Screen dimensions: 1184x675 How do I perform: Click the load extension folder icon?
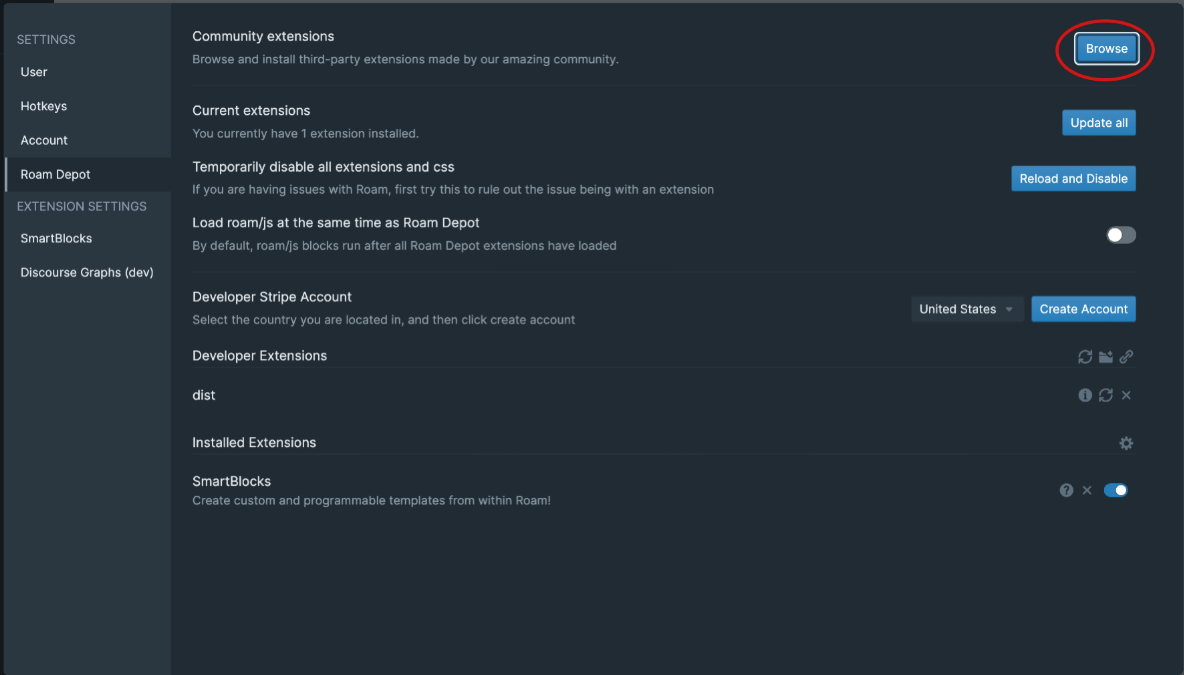[1106, 357]
